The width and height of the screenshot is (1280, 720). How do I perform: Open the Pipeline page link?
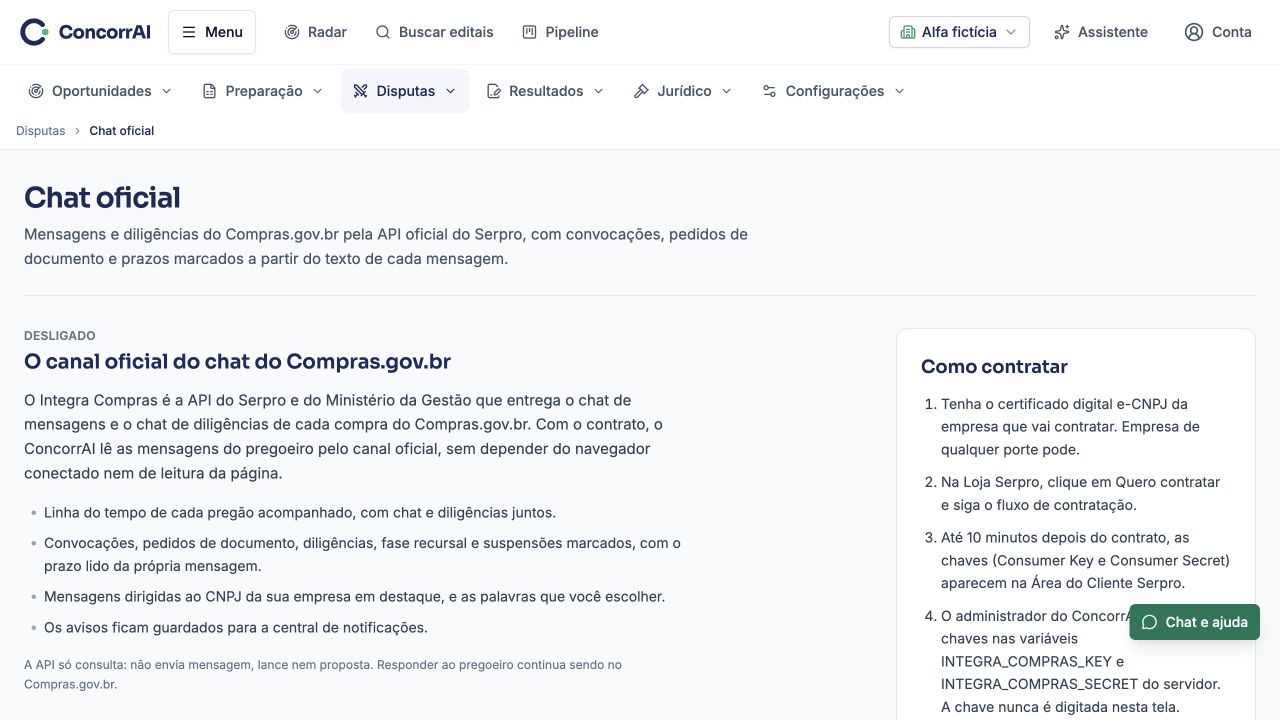pos(560,32)
